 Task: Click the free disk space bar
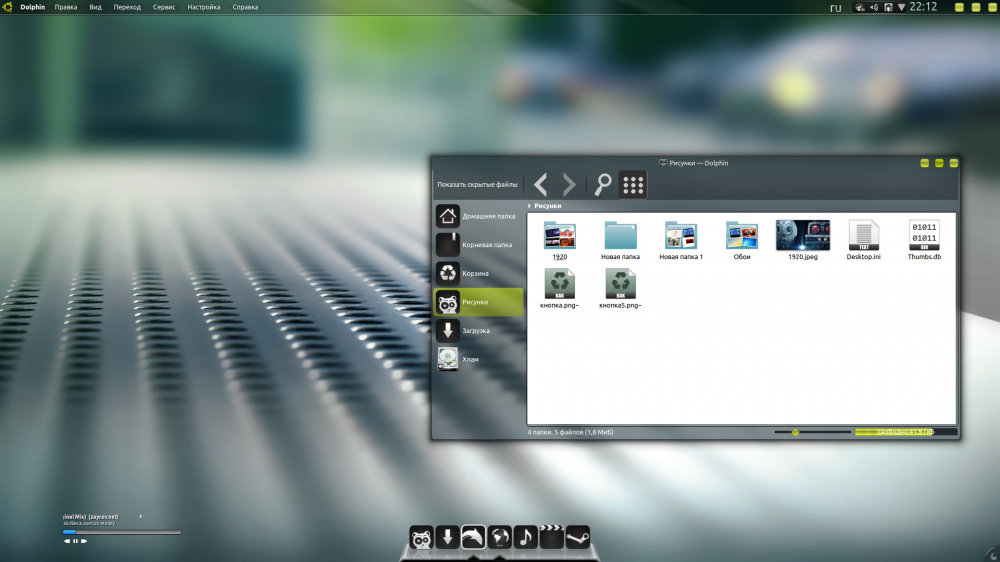[906, 432]
